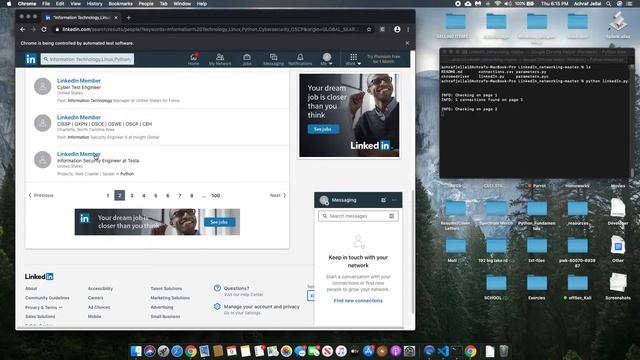Open the SCHOOL desktop folder
640x360 pixels.
point(496,287)
